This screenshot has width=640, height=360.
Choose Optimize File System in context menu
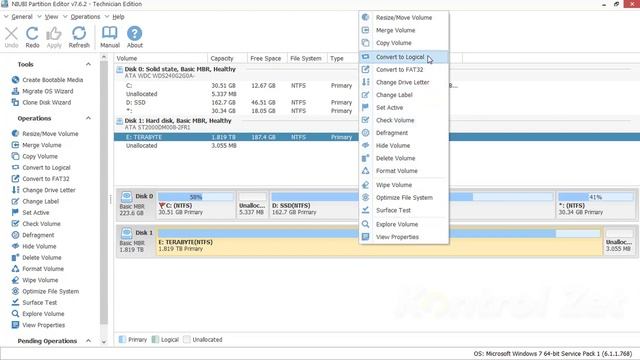[404, 198]
